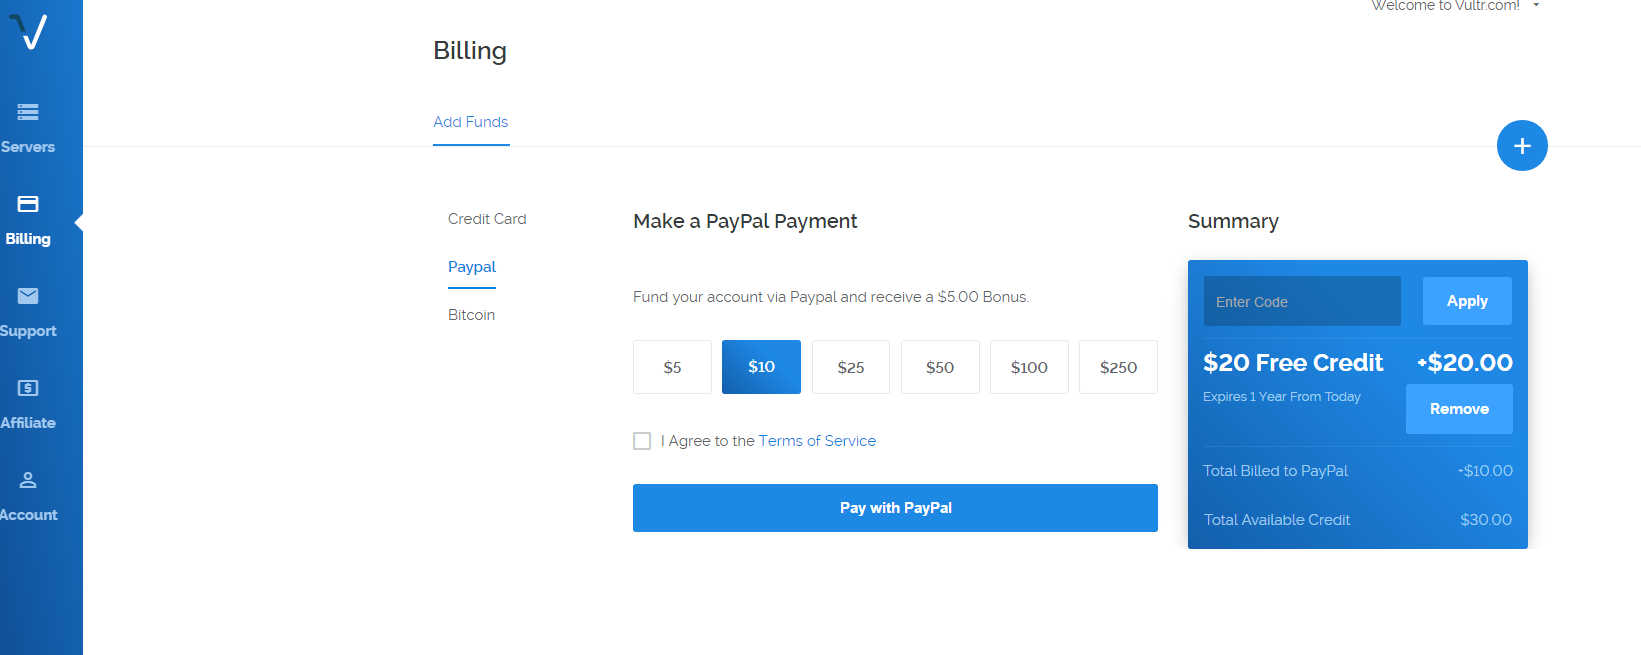Click the Vultr logo icon
Viewport: 1641px width, 655px height.
tap(28, 31)
